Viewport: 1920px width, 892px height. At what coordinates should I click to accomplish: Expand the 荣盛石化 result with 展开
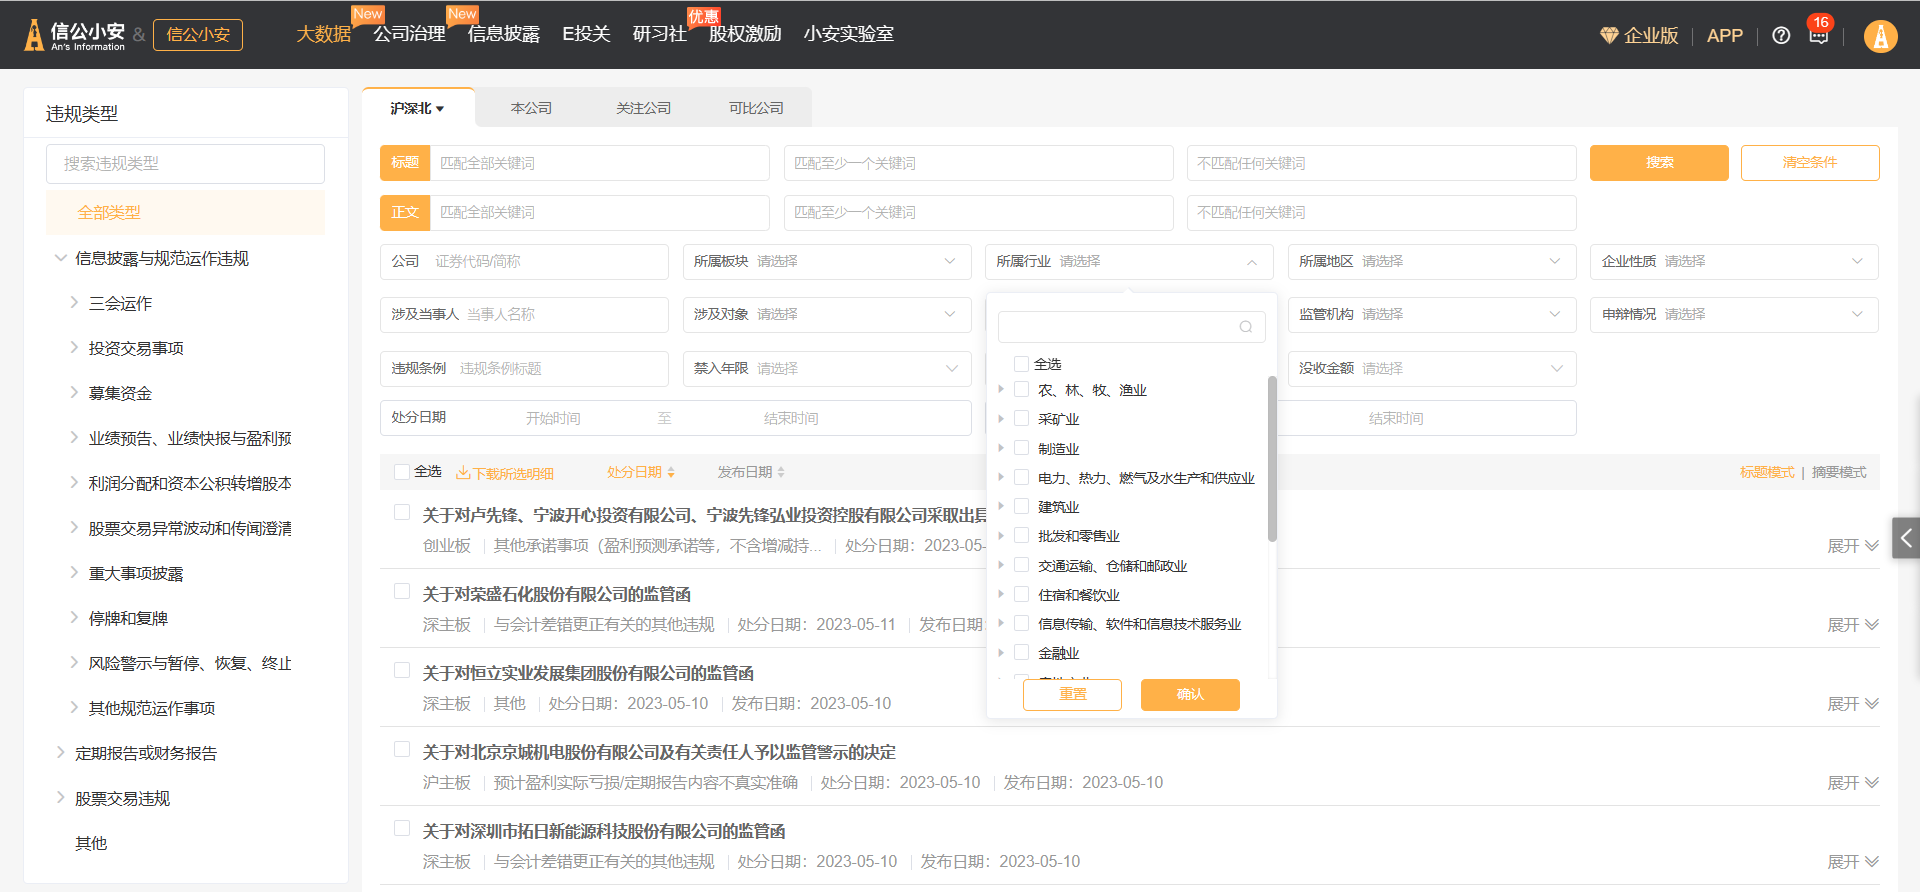[1853, 625]
